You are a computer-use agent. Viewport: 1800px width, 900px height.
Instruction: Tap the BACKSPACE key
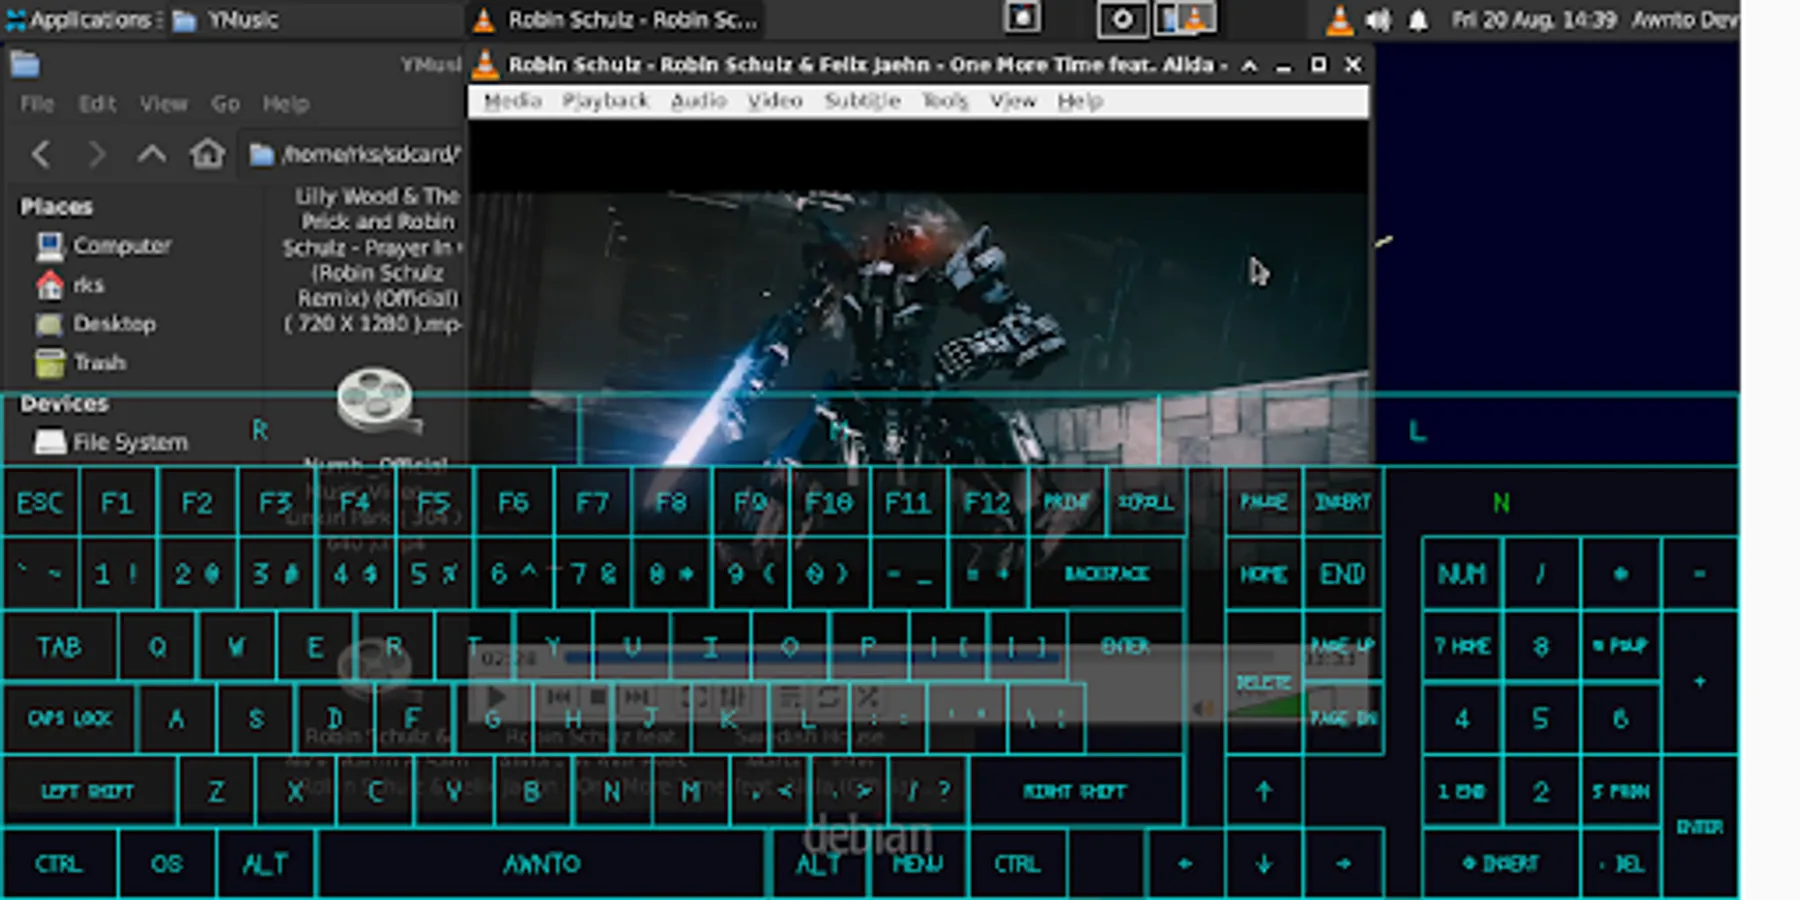(1107, 574)
